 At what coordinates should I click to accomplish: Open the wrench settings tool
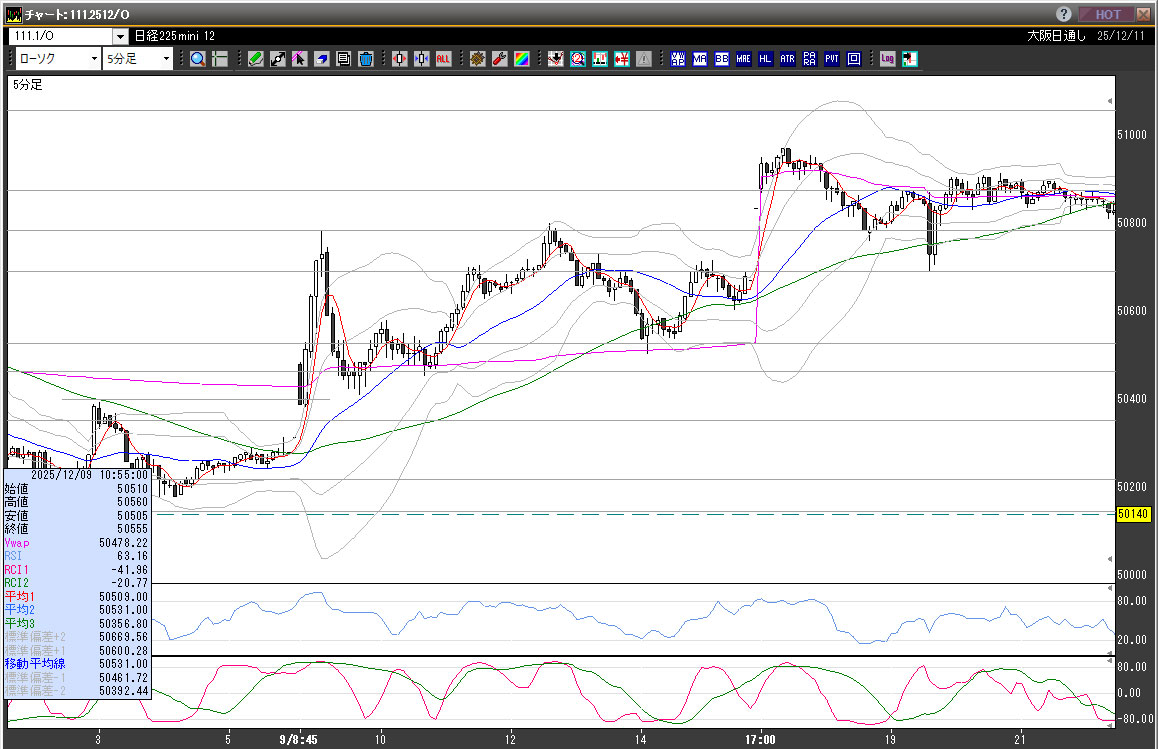(x=499, y=59)
